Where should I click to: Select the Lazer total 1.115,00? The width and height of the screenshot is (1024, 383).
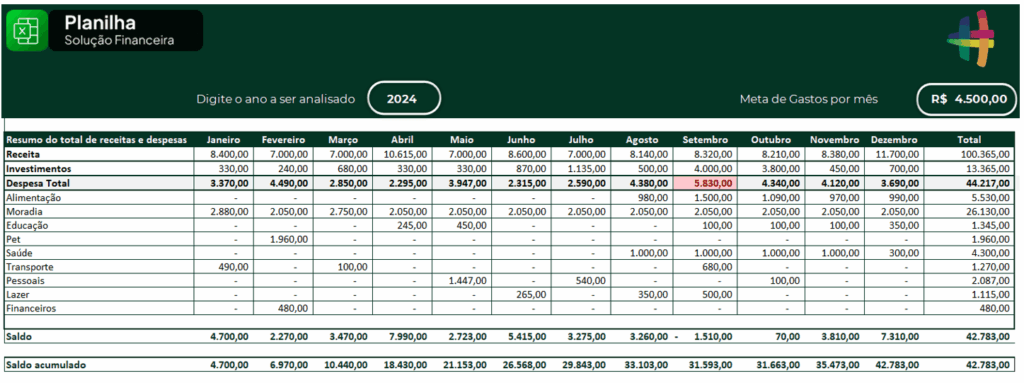970,294
